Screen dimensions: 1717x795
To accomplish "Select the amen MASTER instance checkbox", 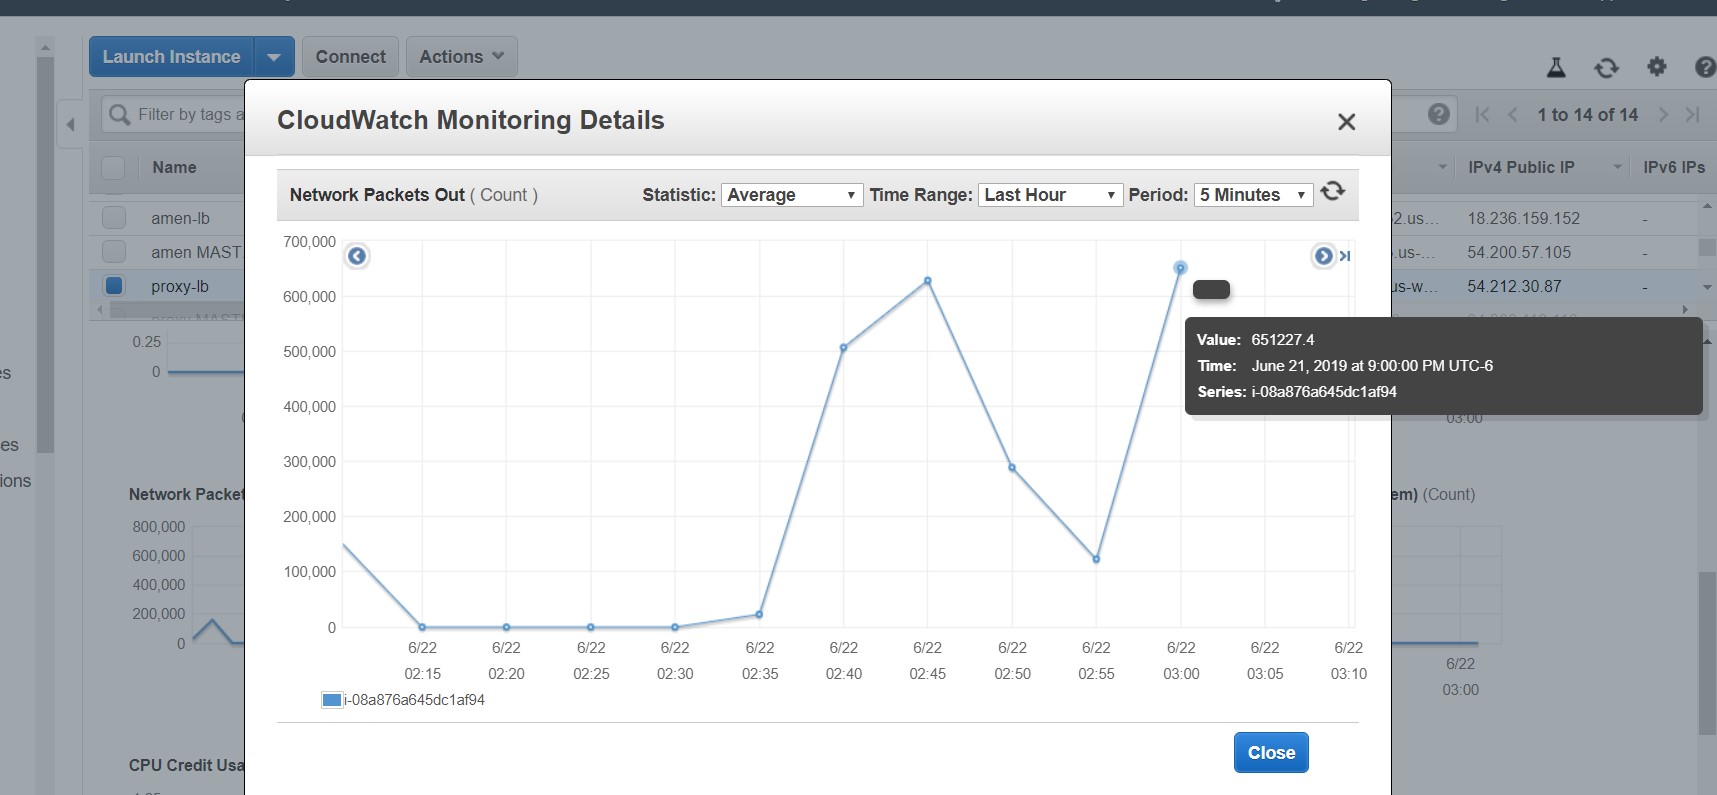I will pyautogui.click(x=114, y=252).
